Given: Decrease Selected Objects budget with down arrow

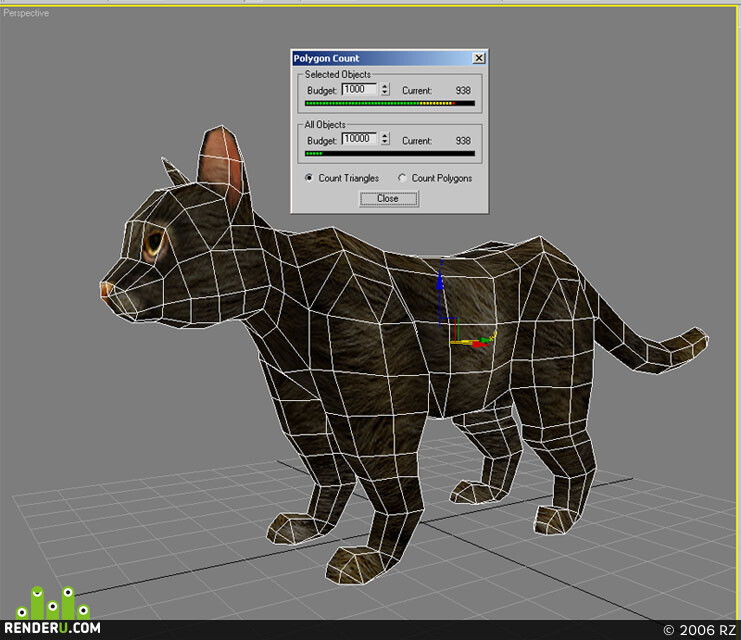Looking at the screenshot, I should click(x=385, y=93).
